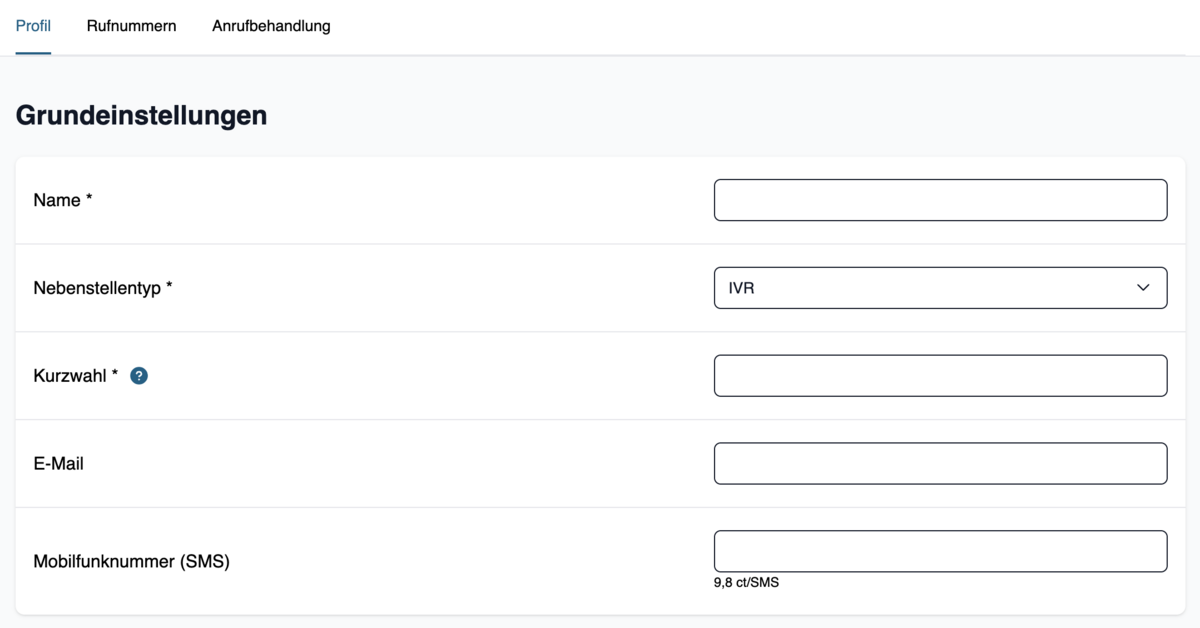Click the Kurzwahl label text
Viewport: 1200px width, 628px height.
click(70, 376)
